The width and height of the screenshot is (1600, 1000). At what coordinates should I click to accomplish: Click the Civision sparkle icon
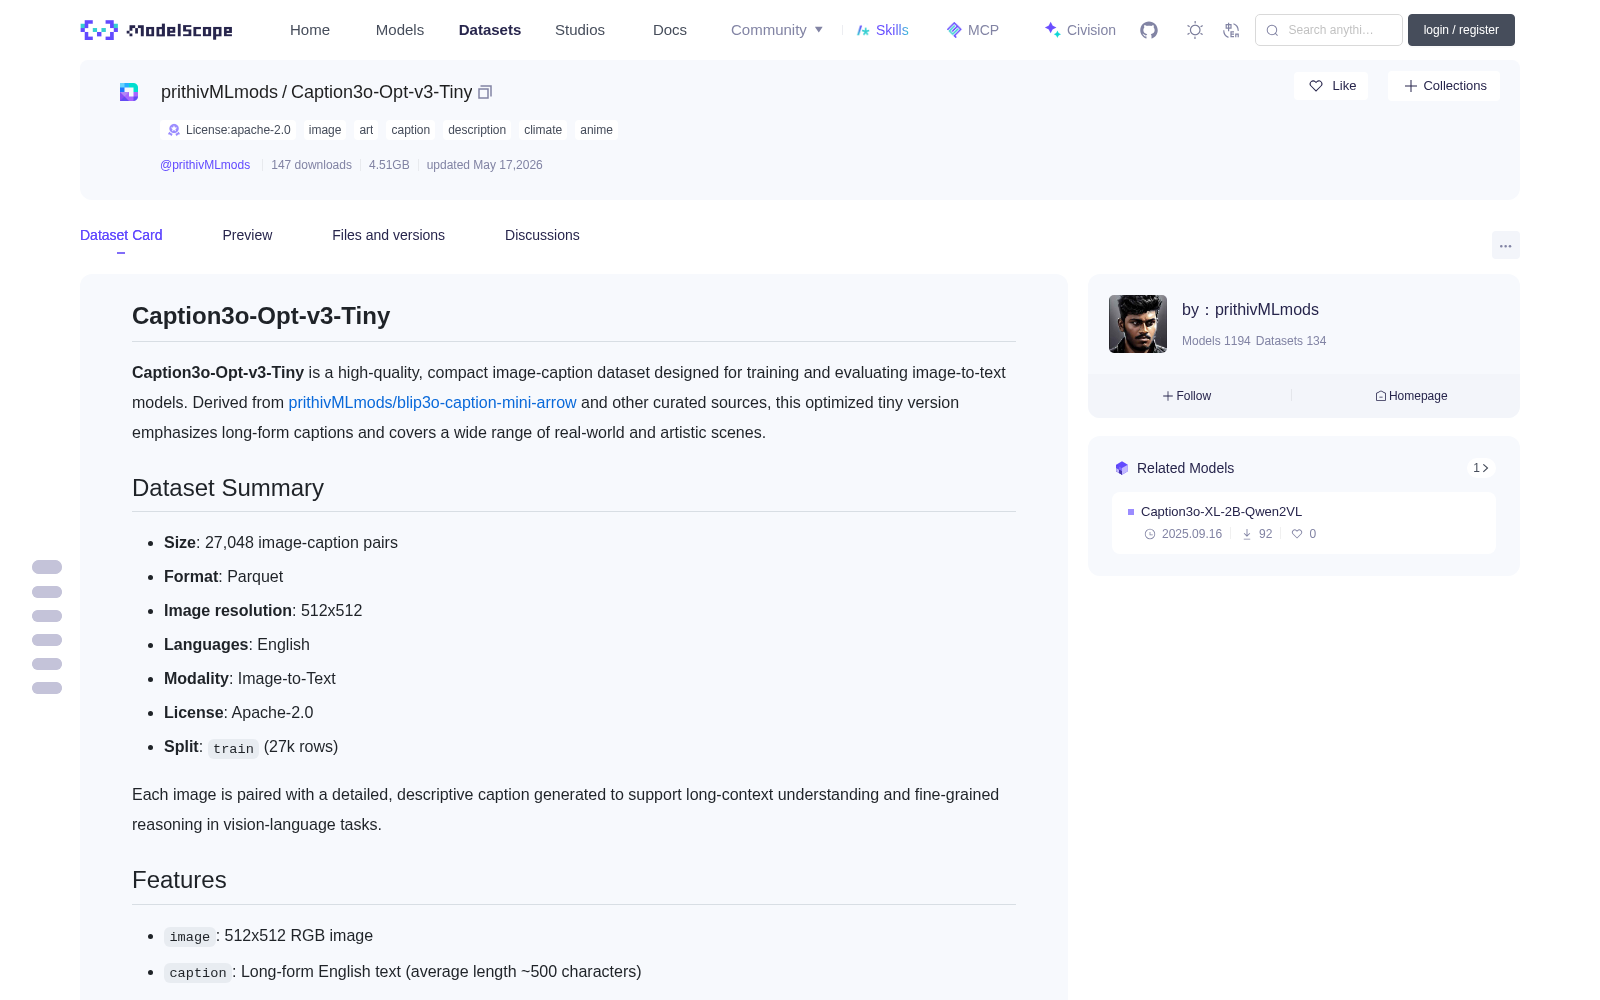[x=1052, y=30]
